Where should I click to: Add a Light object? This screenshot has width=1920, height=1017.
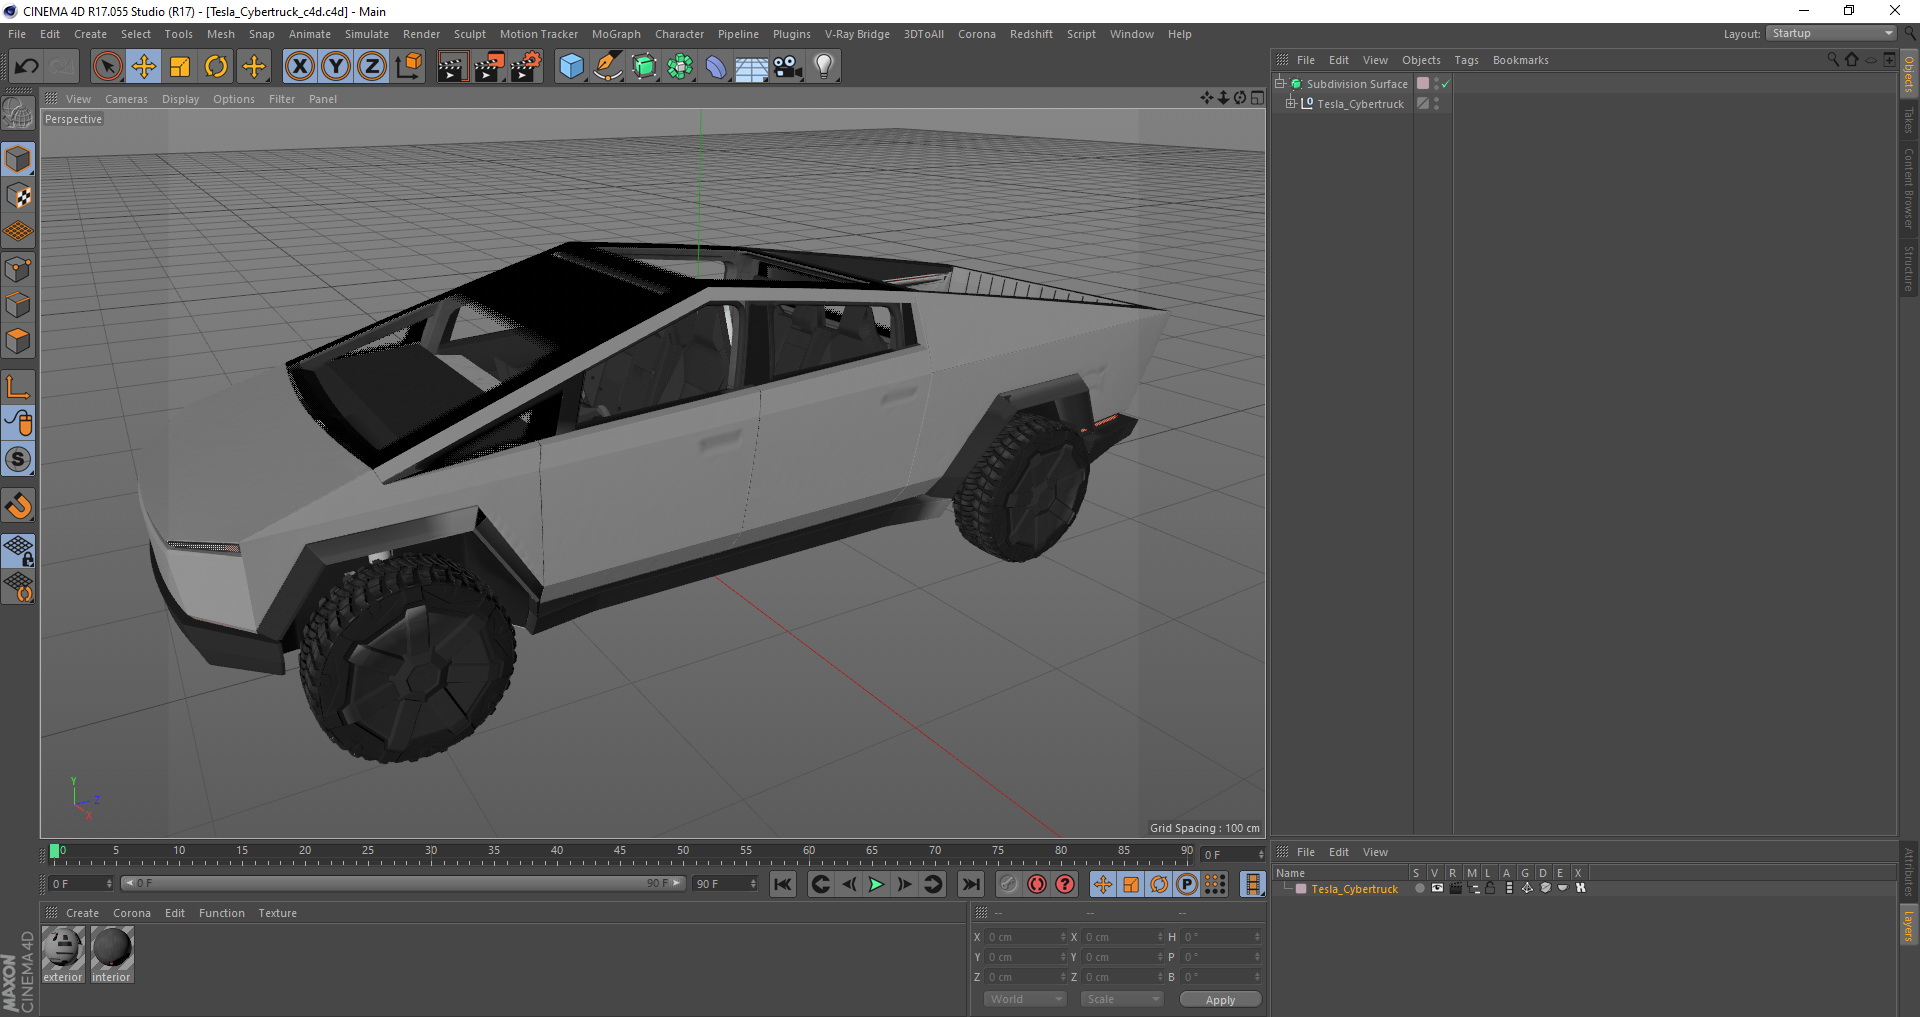click(x=824, y=67)
